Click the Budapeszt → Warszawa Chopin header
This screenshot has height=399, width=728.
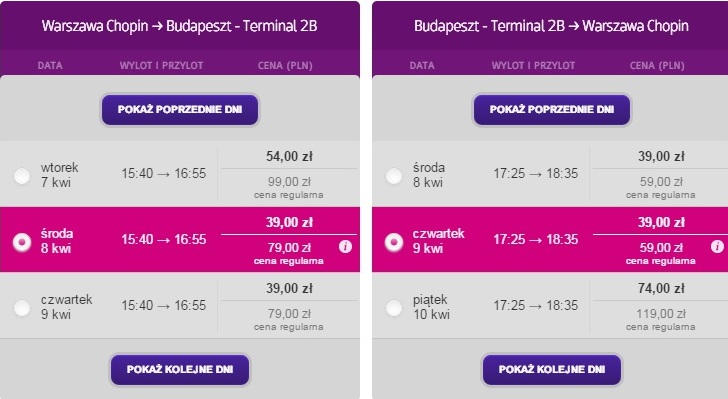click(552, 26)
